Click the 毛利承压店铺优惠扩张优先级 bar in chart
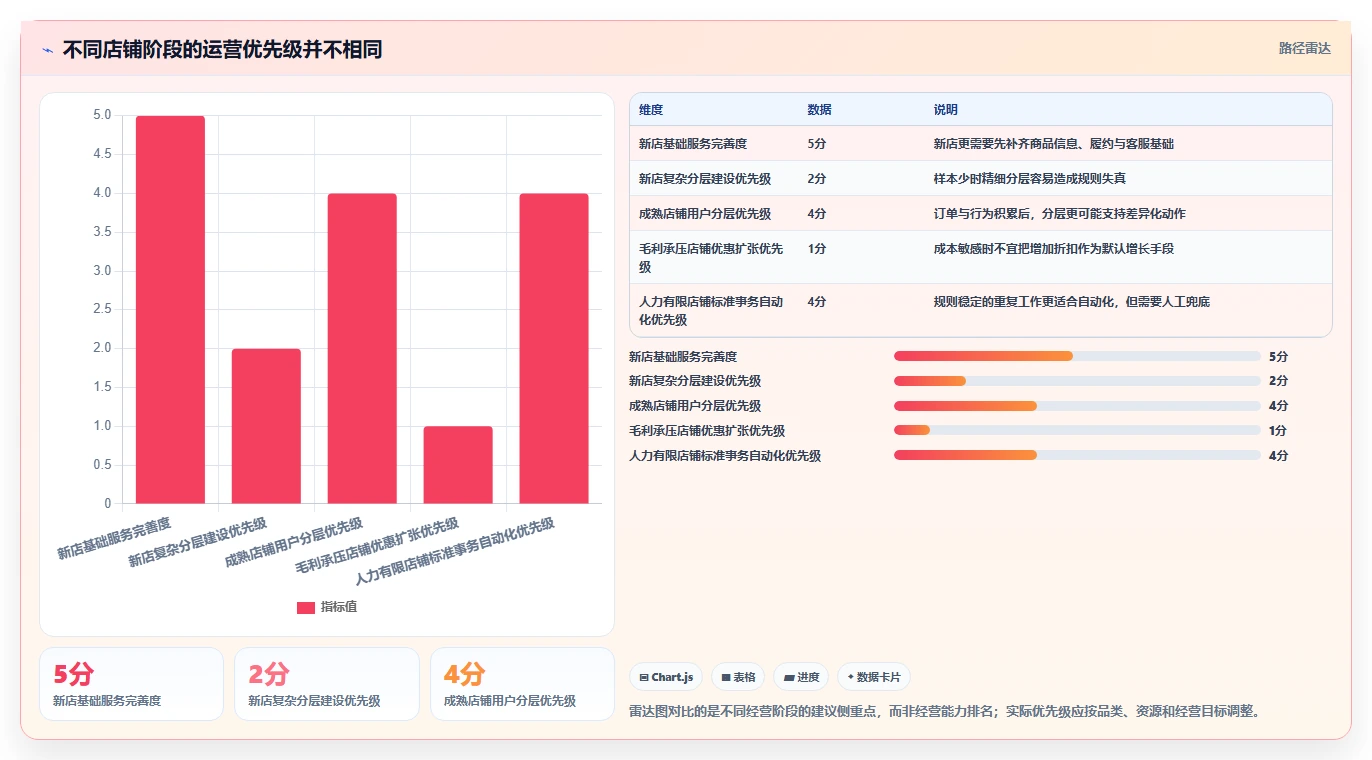Image resolution: width=1372 pixels, height=760 pixels. click(458, 465)
